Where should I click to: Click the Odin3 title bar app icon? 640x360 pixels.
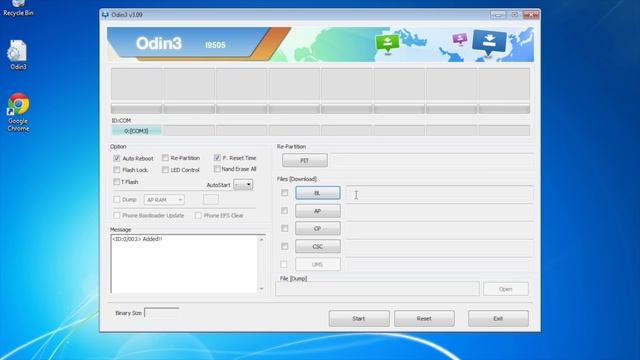(105, 15)
